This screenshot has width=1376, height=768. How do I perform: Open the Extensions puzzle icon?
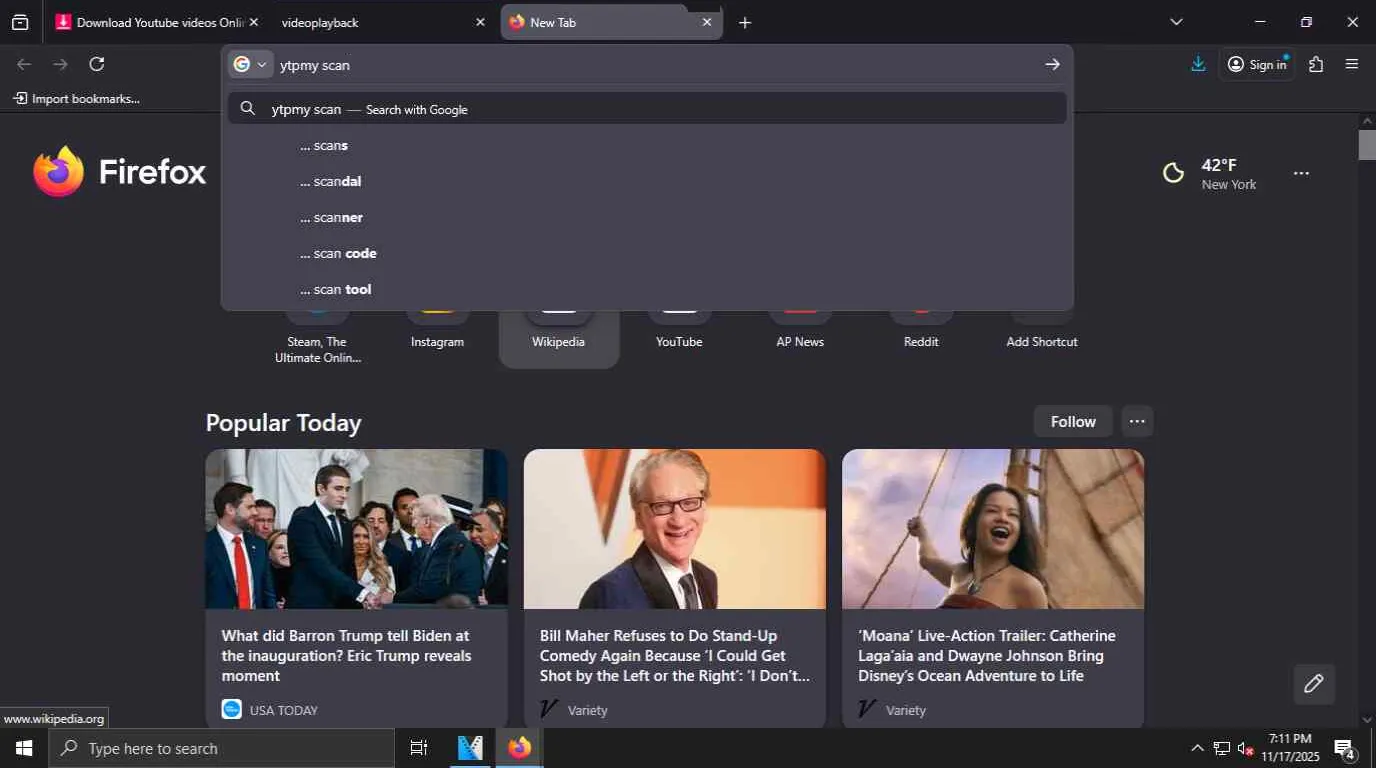tap(1316, 64)
